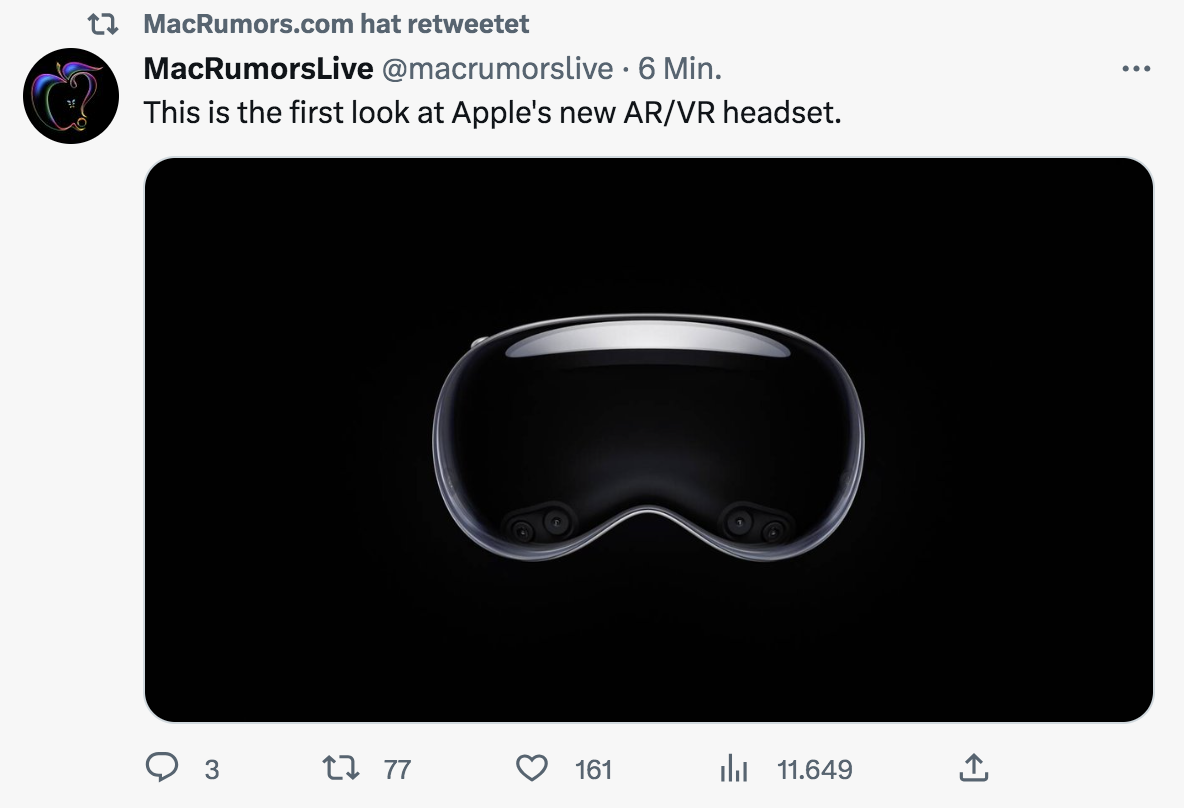The image size is (1184, 808).
Task: Click the MacRumorsLive profile avatar
Action: tap(71, 96)
